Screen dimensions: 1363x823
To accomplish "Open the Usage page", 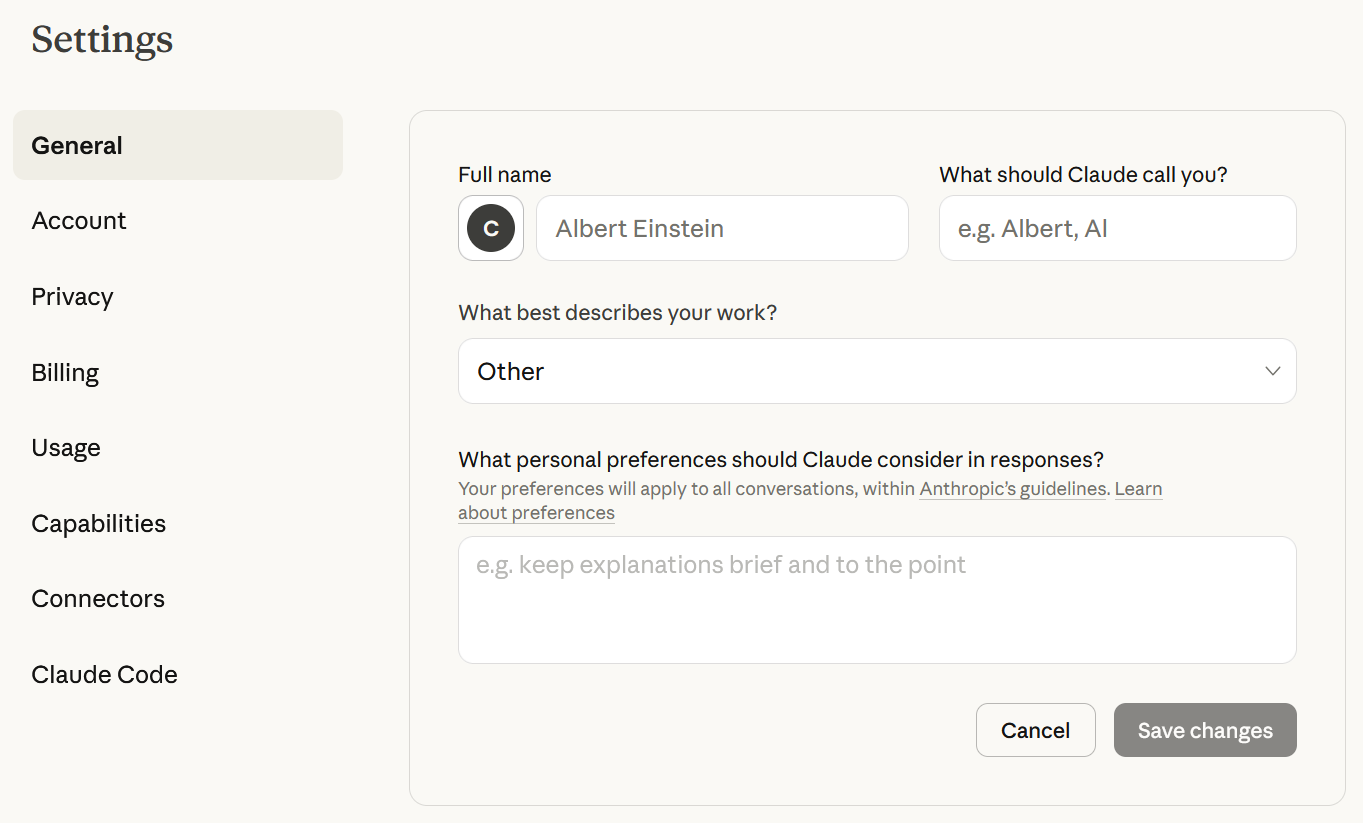I will pyautogui.click(x=66, y=448).
